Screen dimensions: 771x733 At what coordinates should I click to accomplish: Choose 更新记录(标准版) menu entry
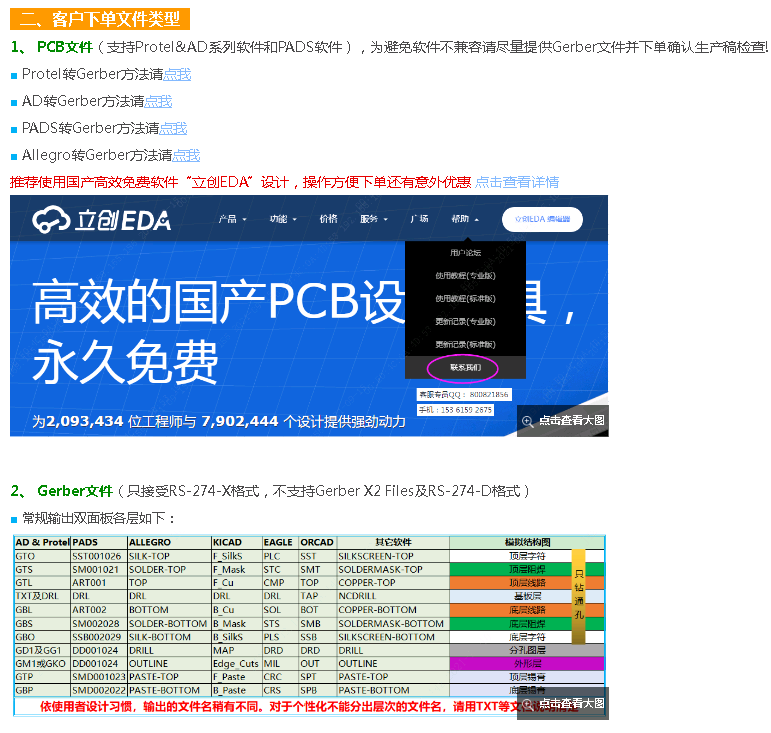tap(465, 344)
